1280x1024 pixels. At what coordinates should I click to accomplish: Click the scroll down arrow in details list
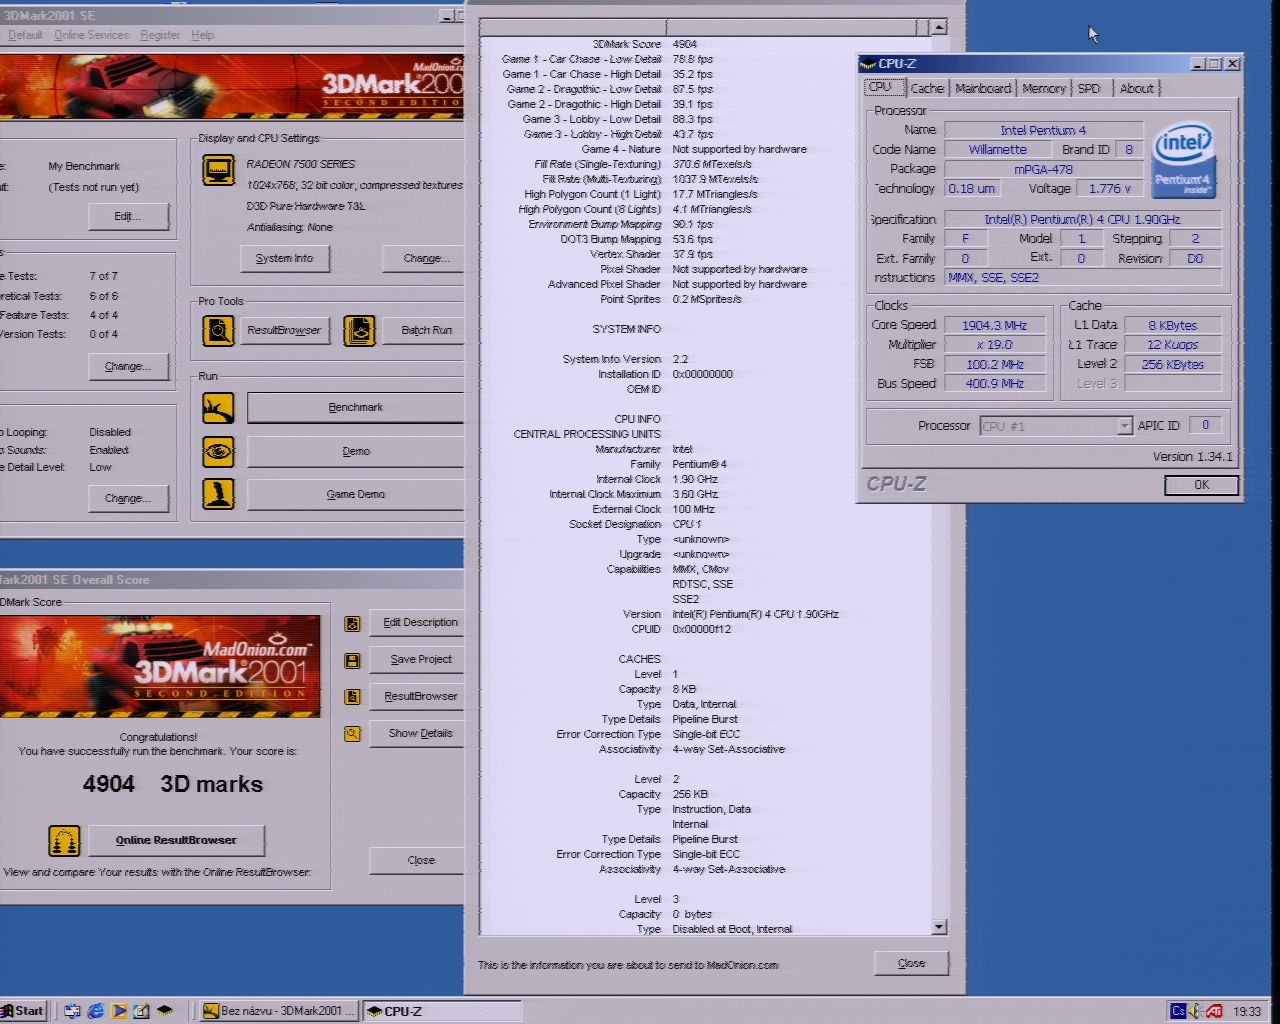[x=938, y=927]
